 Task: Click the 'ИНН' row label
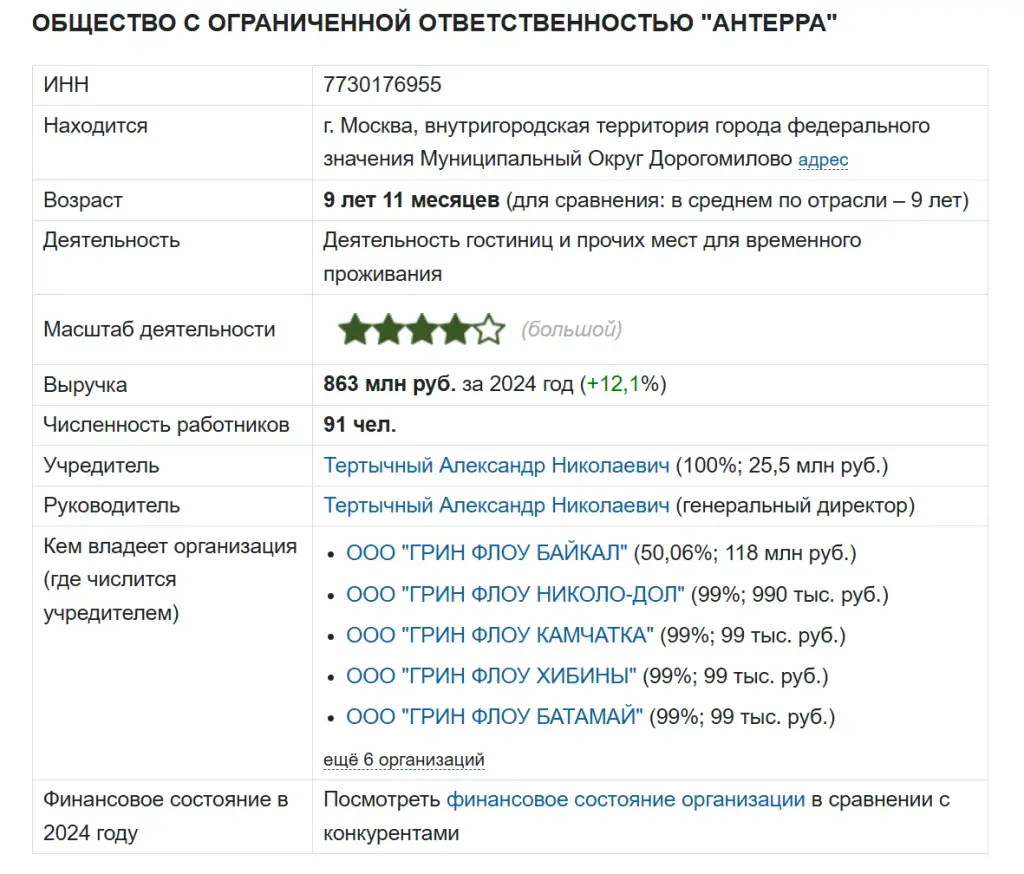(x=66, y=85)
